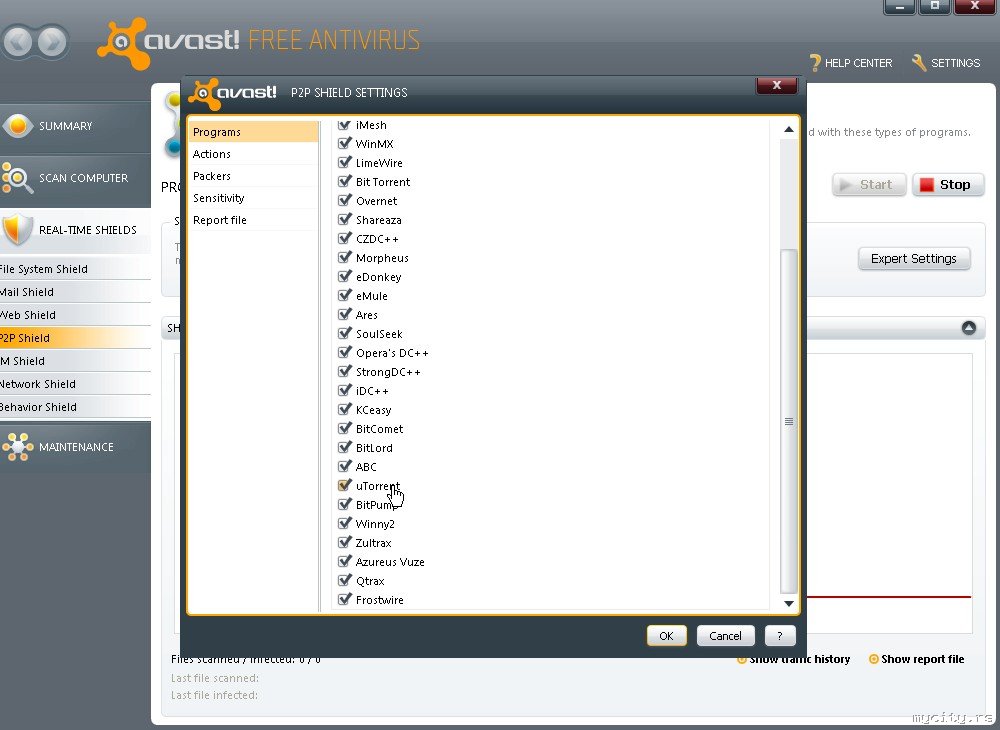This screenshot has width=1000, height=730.
Task: Click the Cancel button
Action: click(725, 636)
